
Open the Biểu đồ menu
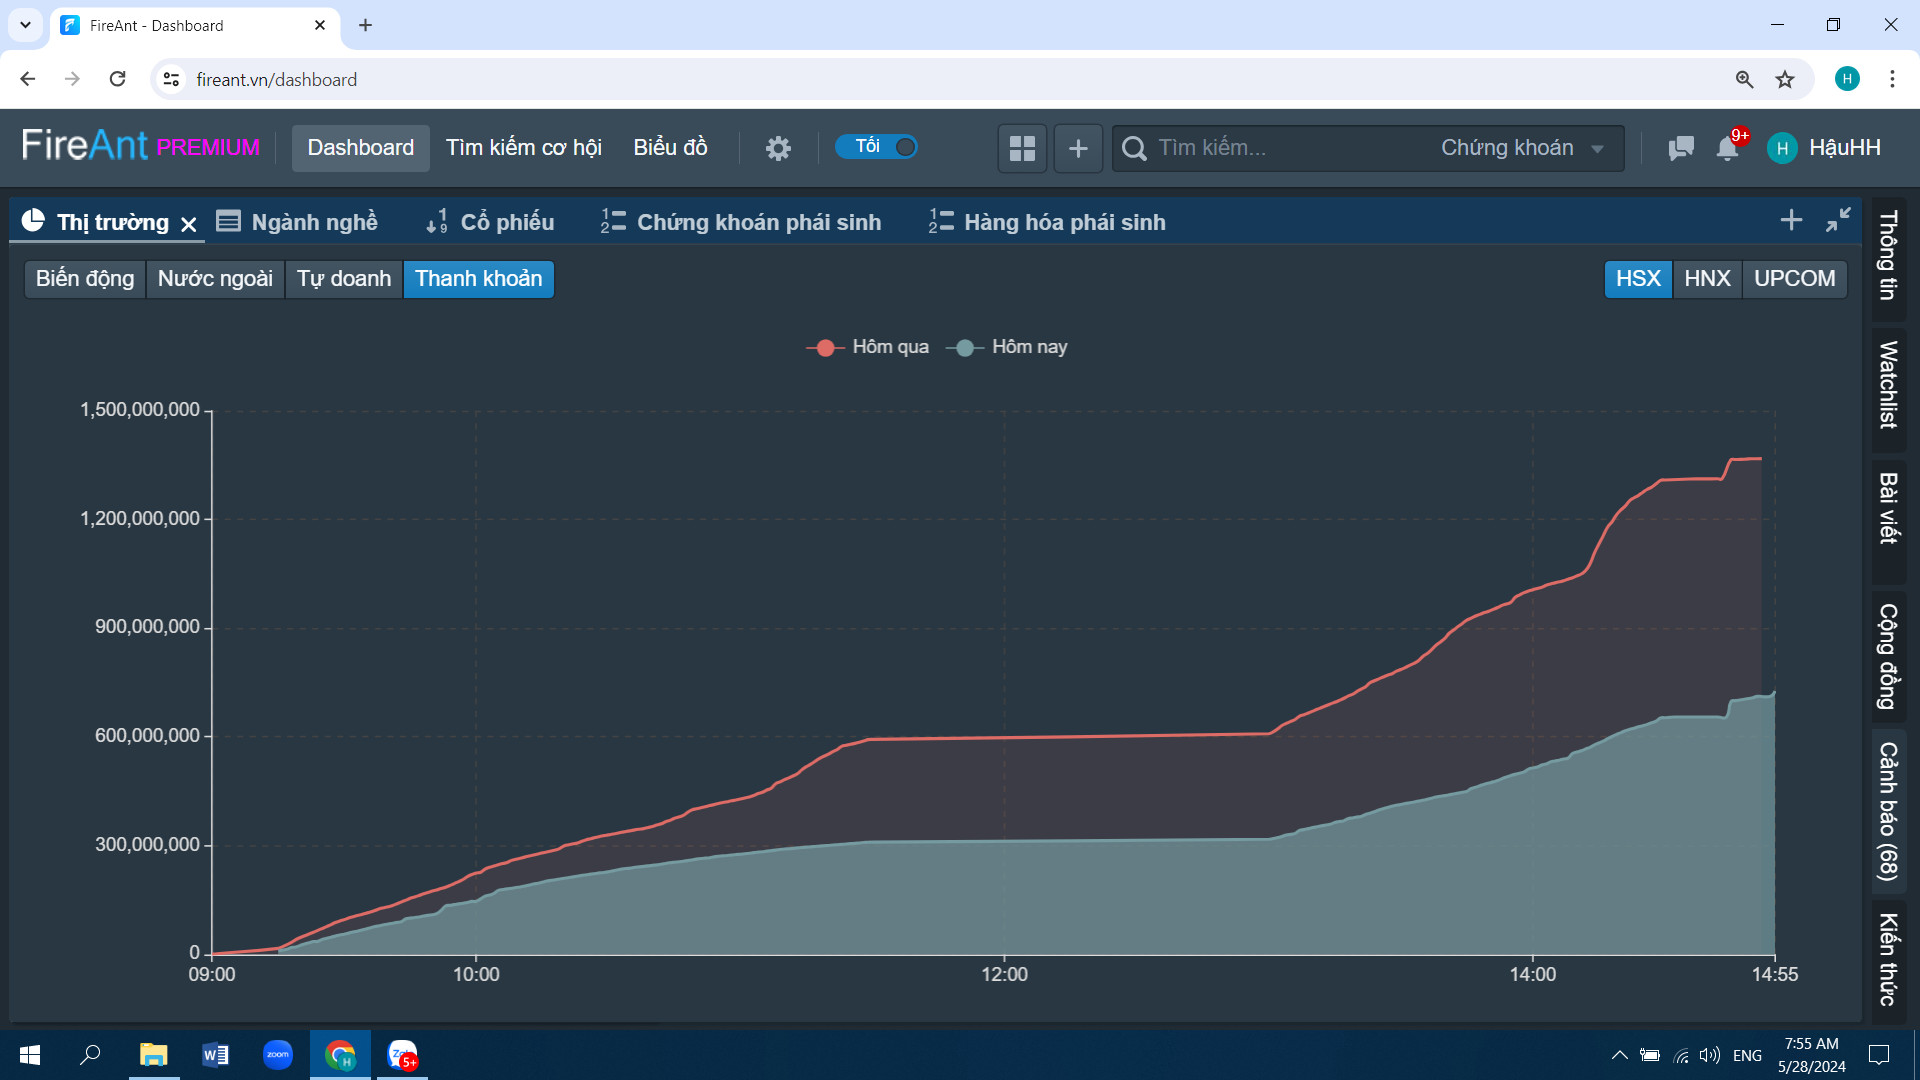[x=670, y=148]
